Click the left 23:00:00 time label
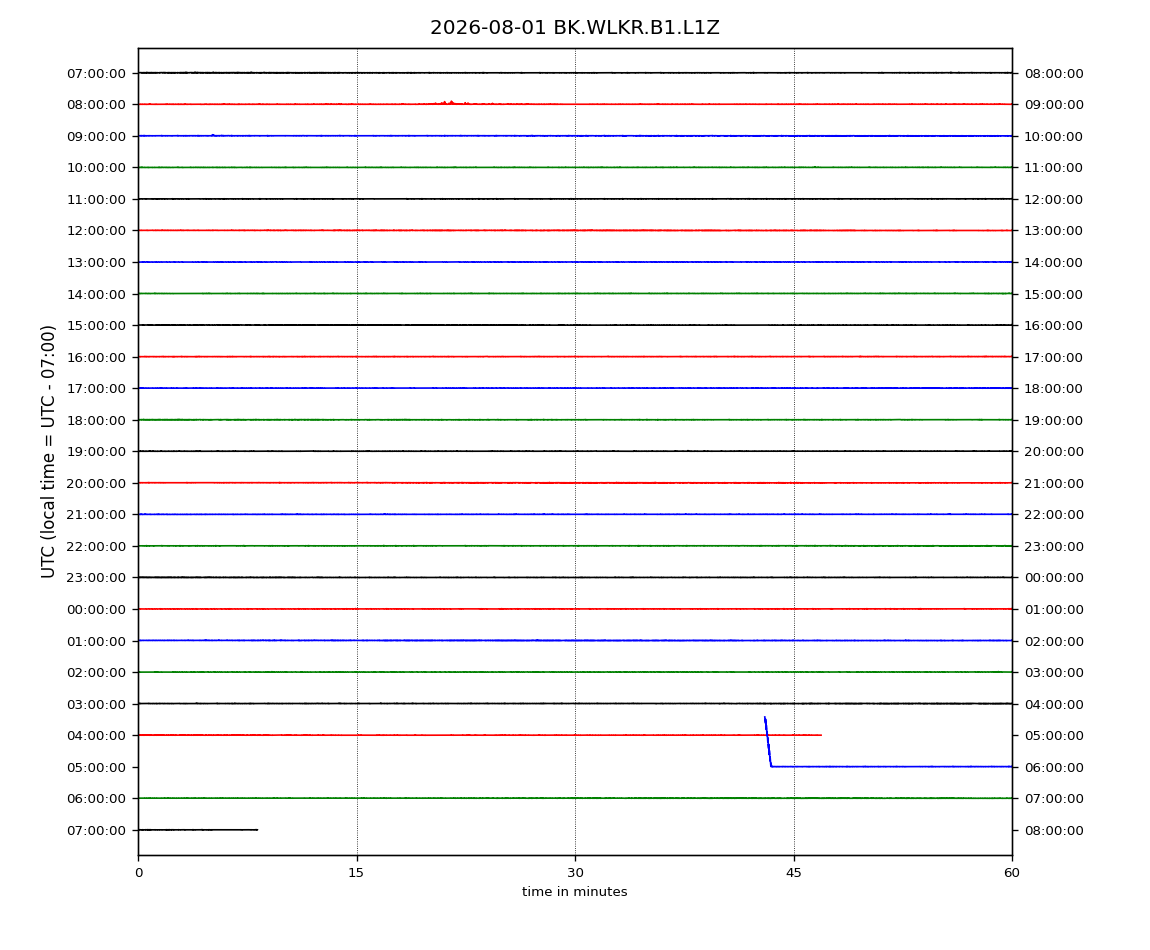 [97, 578]
